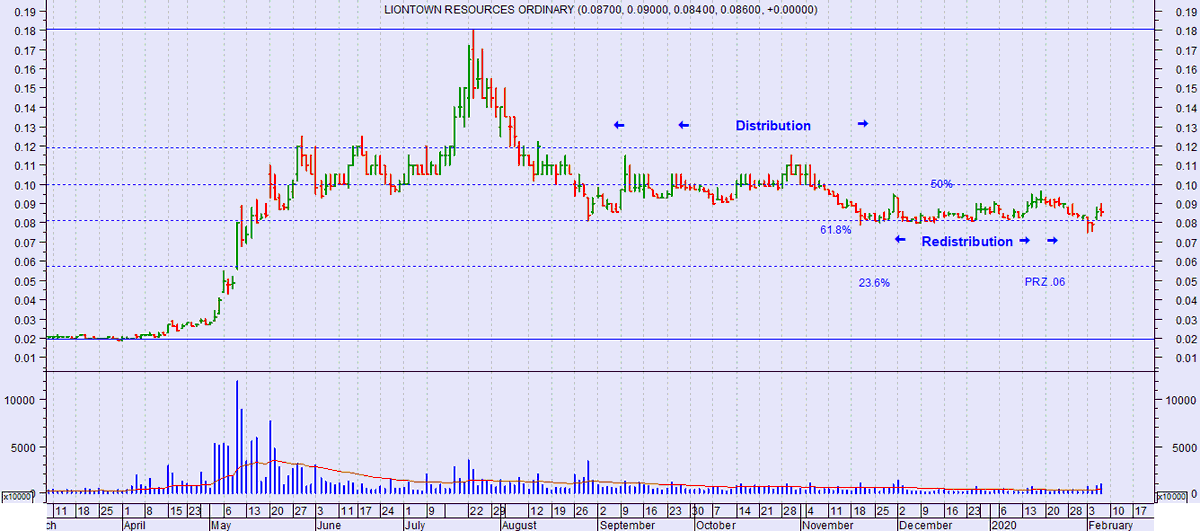The height and width of the screenshot is (531, 1200).
Task: Click the December month label on time axis
Action: click(x=924, y=524)
